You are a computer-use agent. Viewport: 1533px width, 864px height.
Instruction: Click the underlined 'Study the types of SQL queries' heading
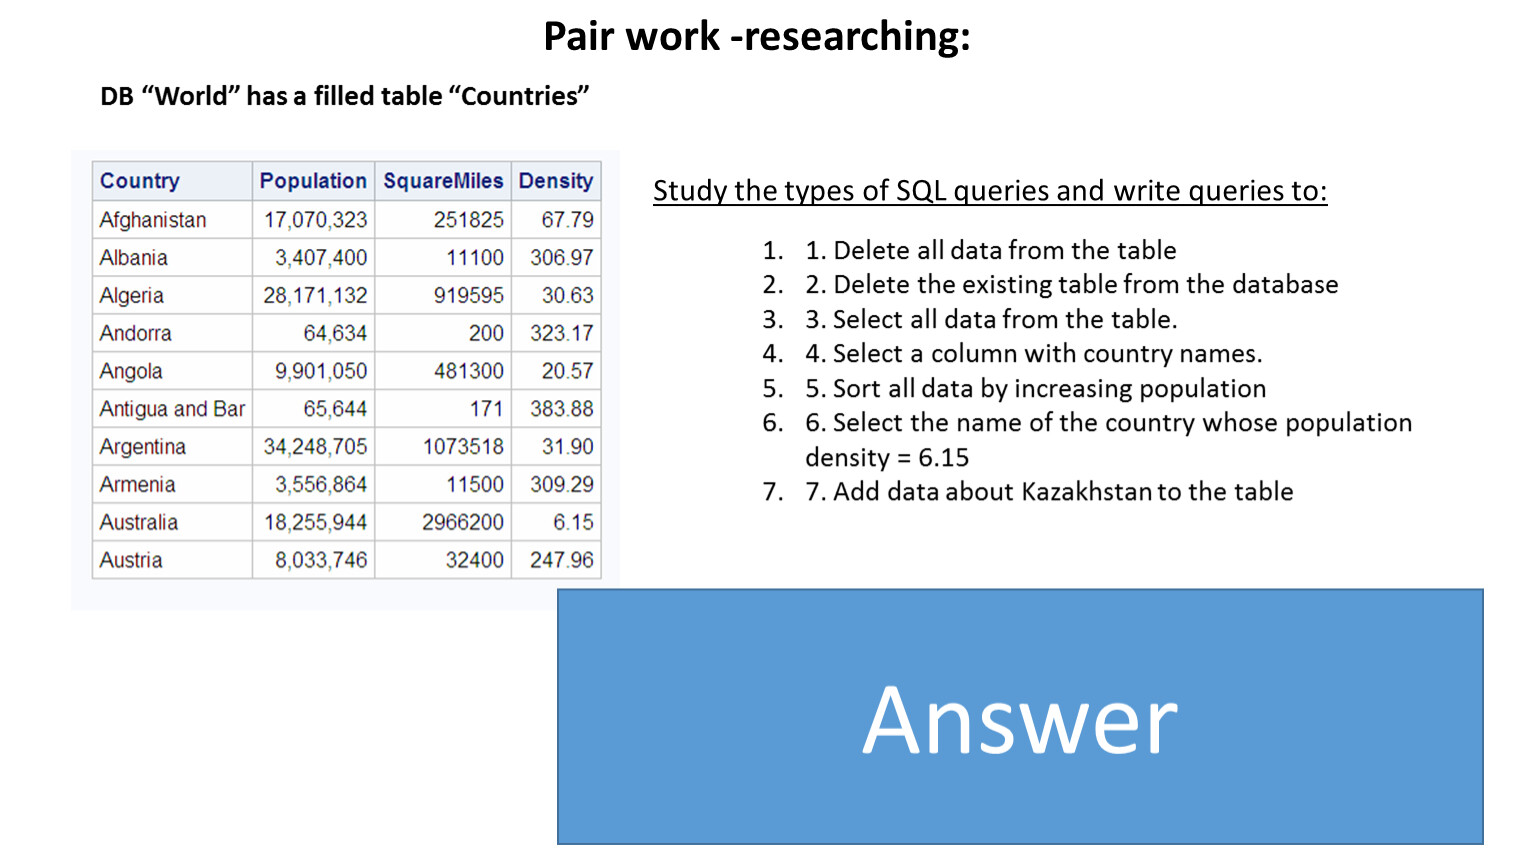point(990,191)
